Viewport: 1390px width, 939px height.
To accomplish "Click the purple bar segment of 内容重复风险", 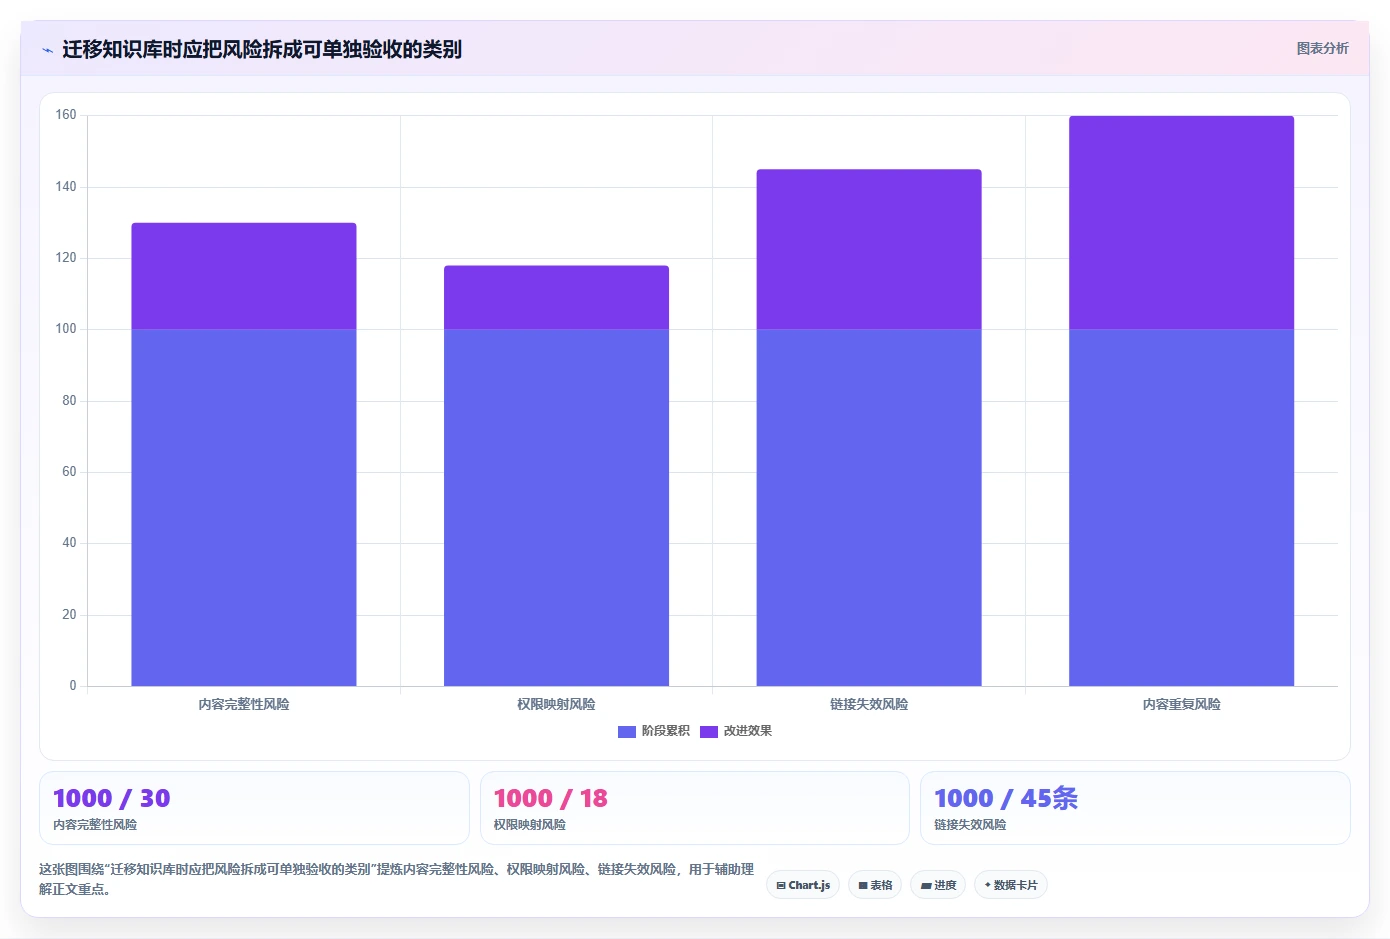I will 1181,223.
